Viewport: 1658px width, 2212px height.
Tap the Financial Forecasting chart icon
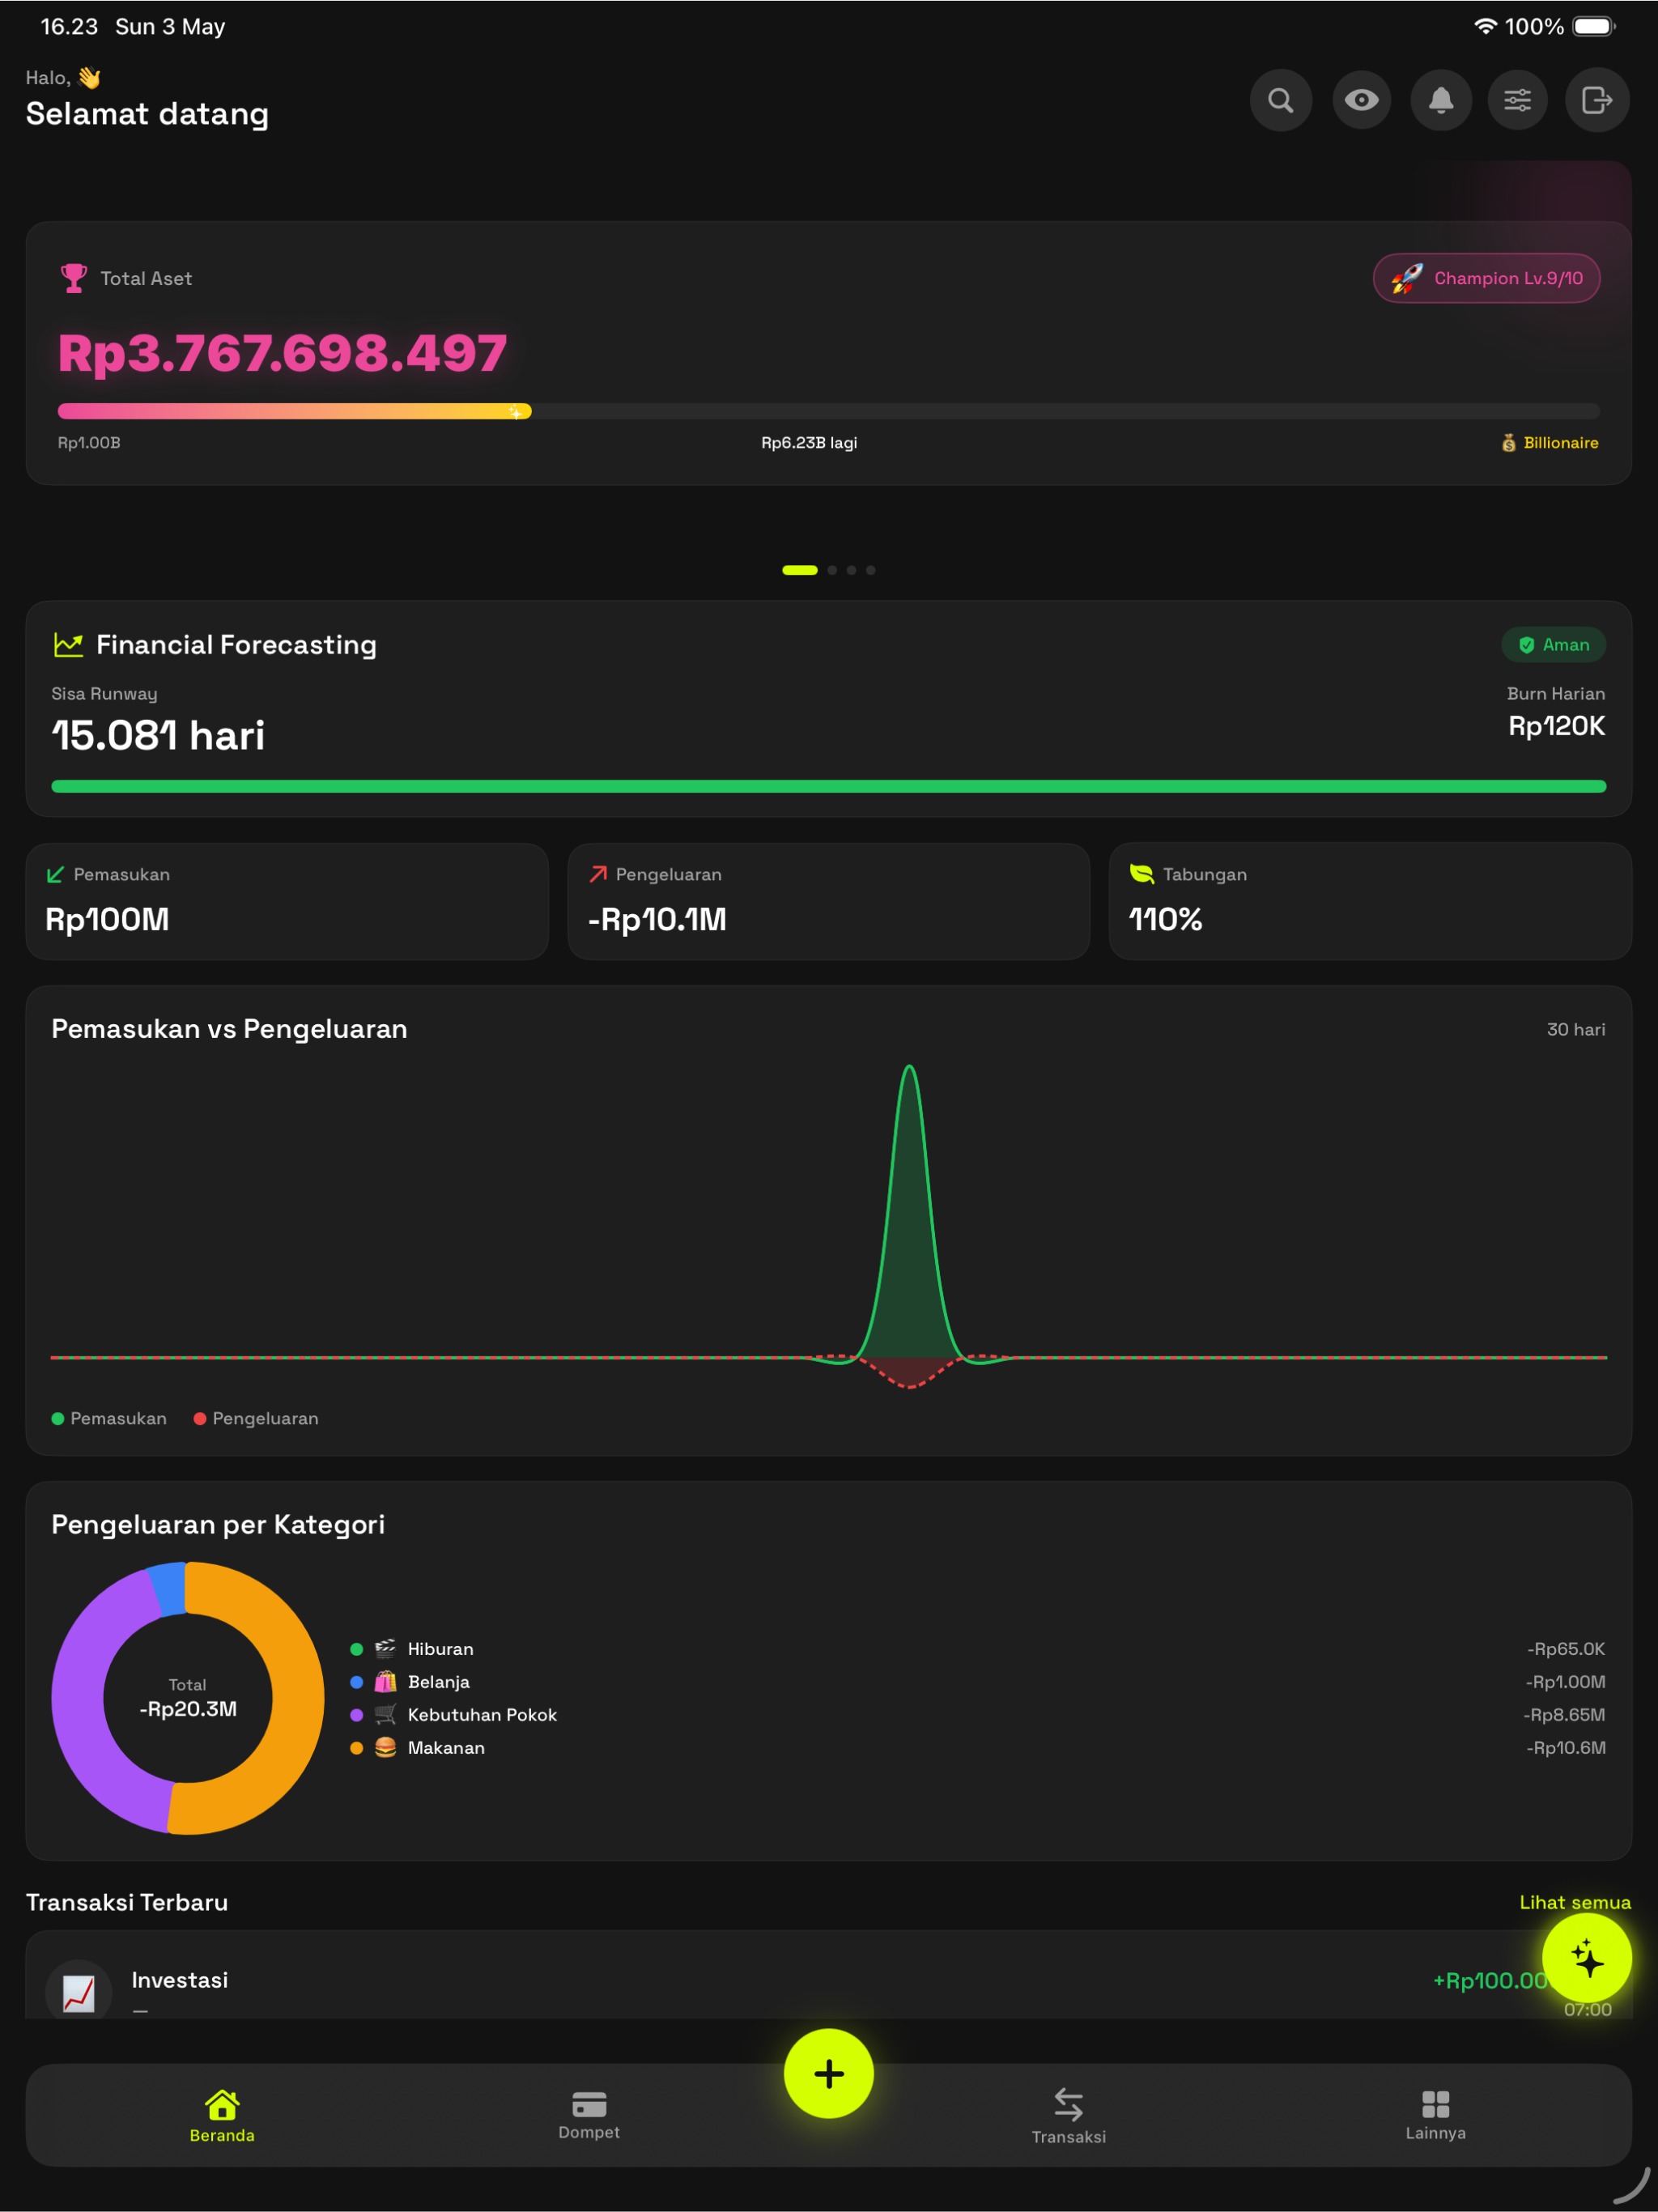[68, 645]
